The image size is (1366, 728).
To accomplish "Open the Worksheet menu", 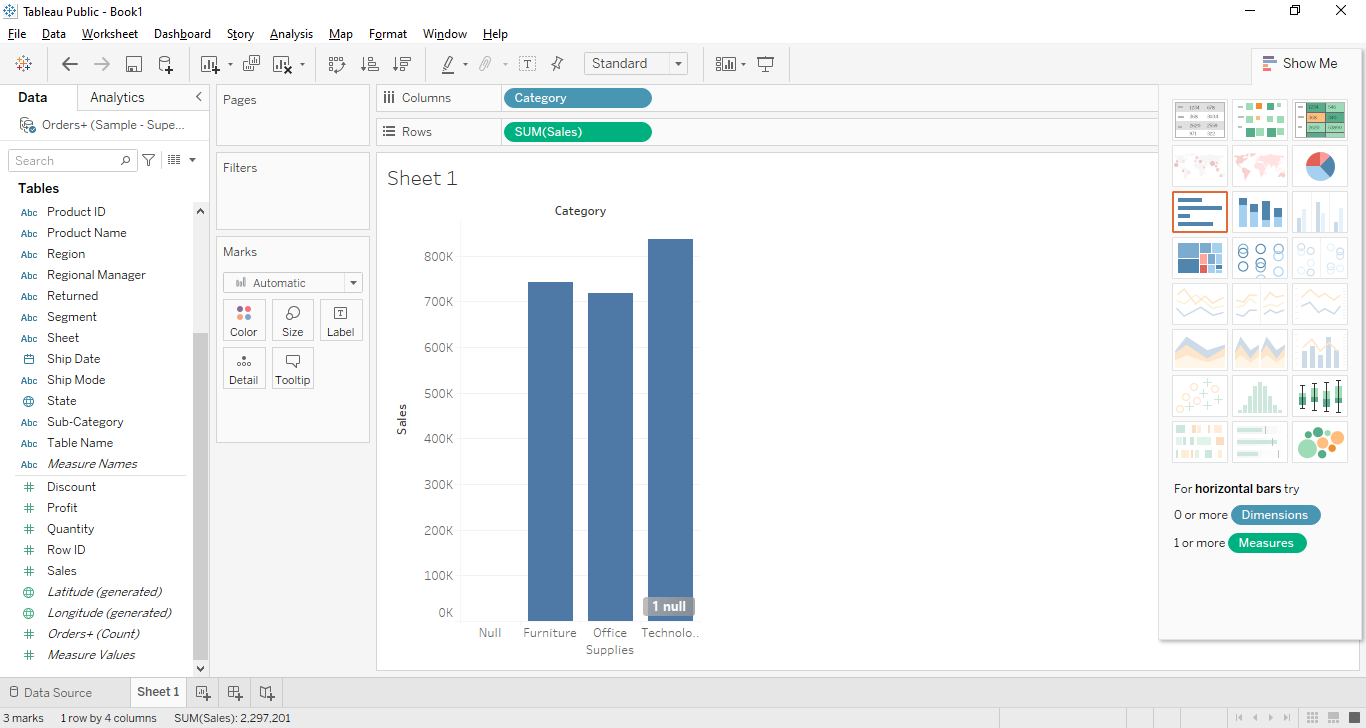I will (x=110, y=34).
